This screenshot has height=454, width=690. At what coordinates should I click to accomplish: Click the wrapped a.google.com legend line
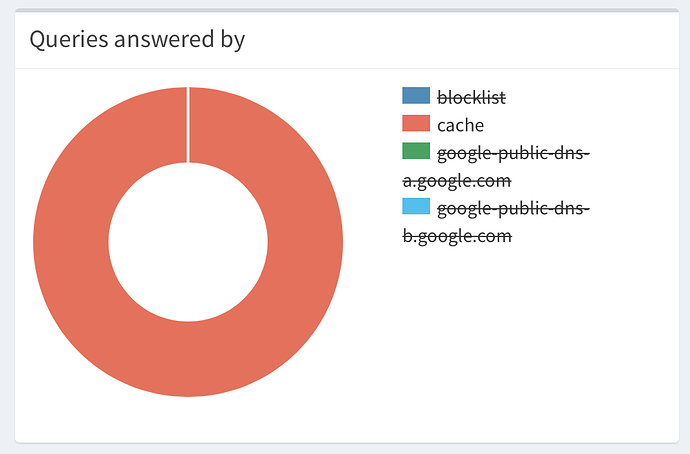[457, 181]
